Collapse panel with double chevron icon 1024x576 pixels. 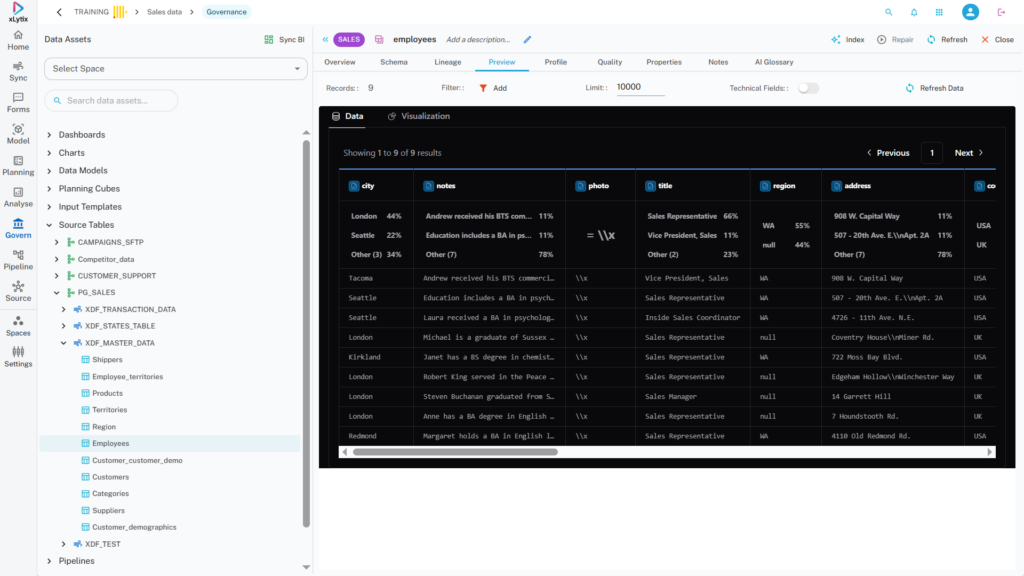(x=325, y=40)
